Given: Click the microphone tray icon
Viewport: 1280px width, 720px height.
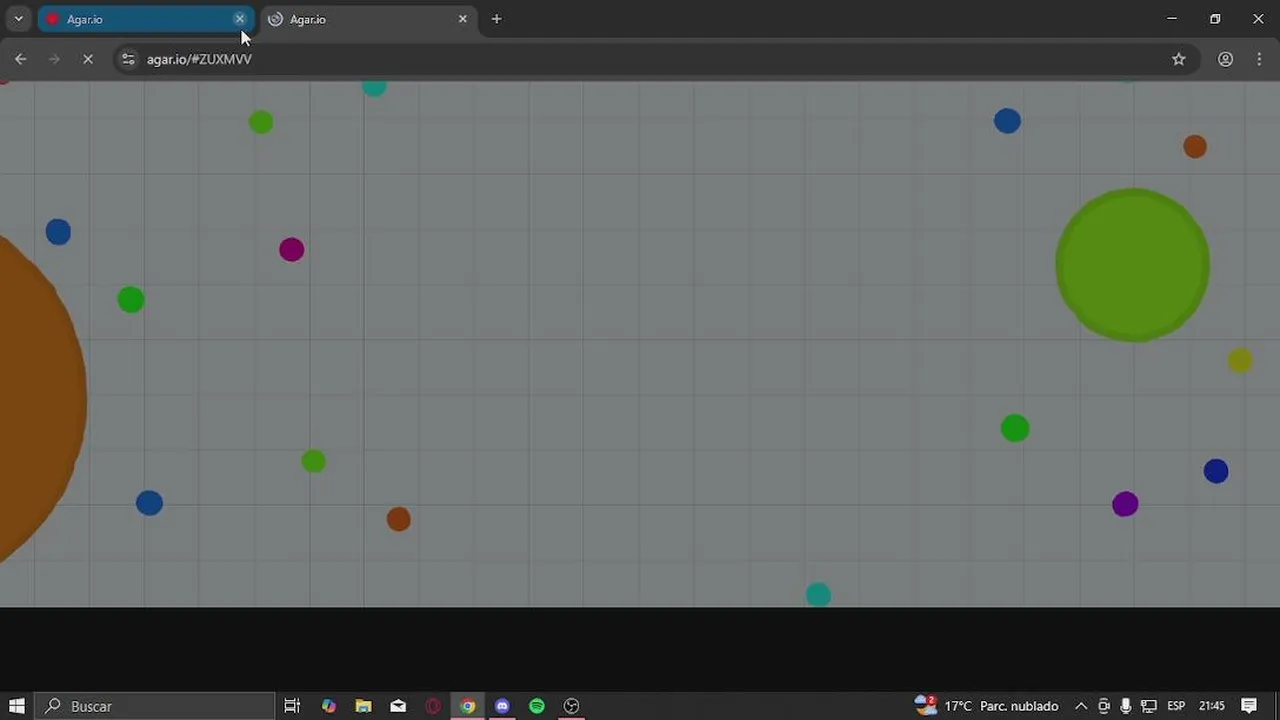Looking at the screenshot, I should coord(1126,706).
